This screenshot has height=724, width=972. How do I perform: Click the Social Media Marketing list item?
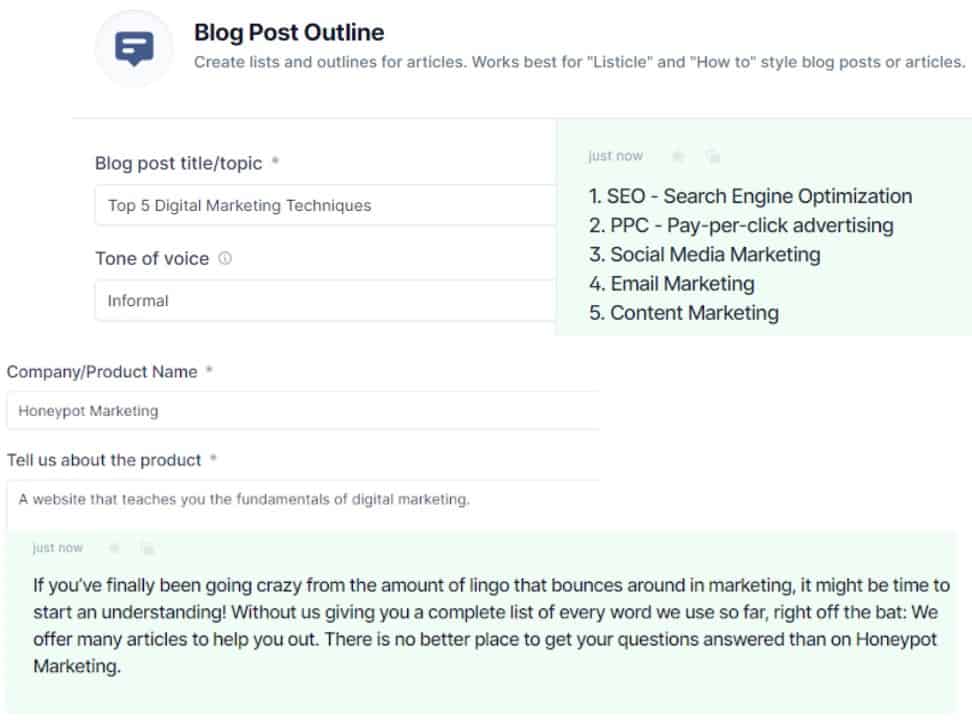[704, 254]
